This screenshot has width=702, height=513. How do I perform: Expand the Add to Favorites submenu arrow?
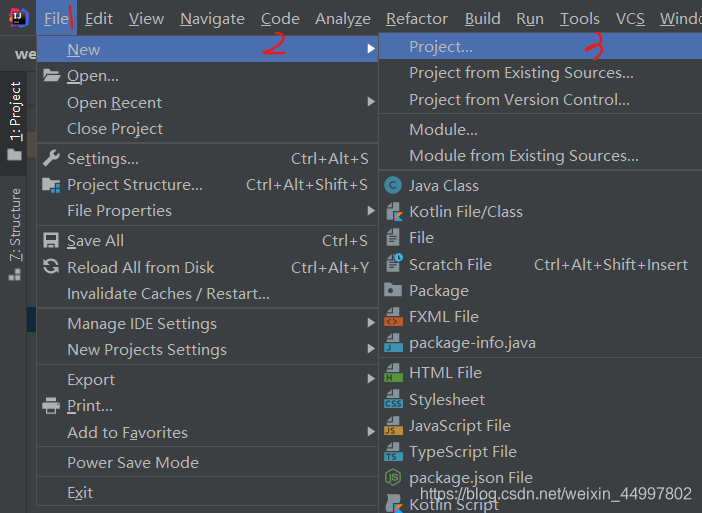(x=371, y=432)
